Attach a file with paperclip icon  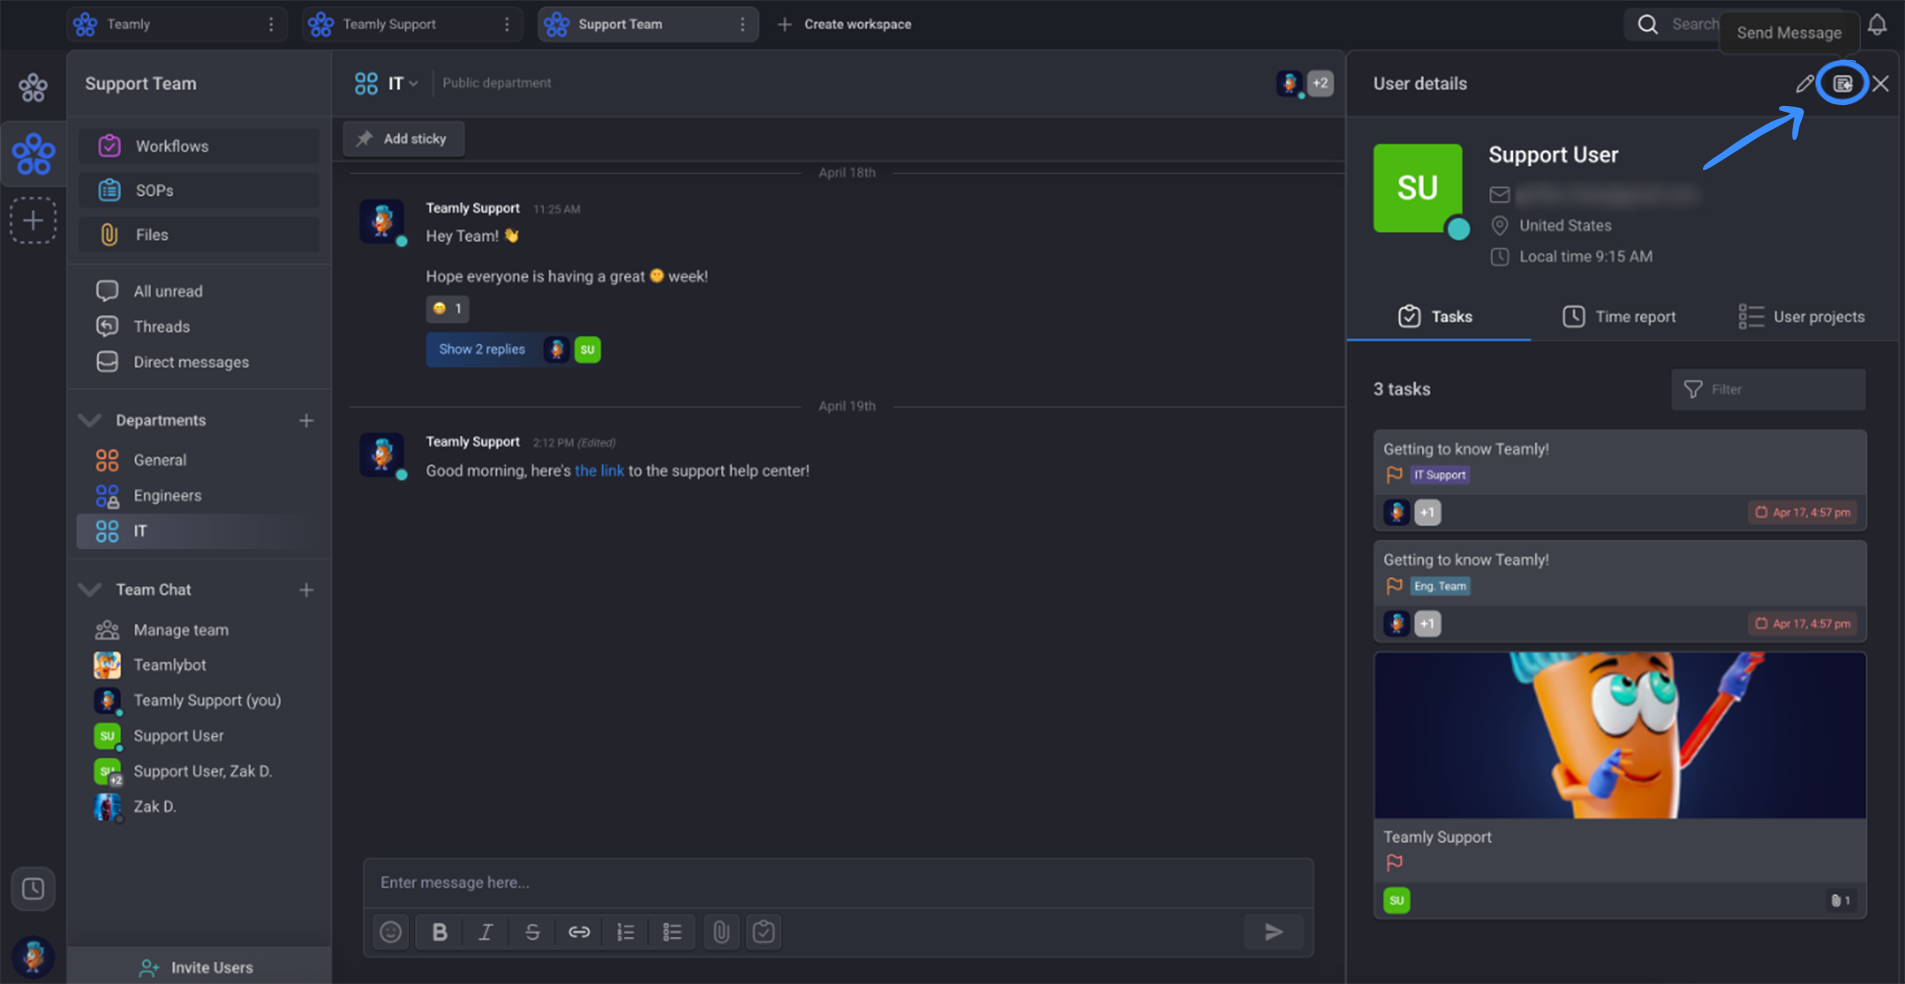pyautogui.click(x=721, y=932)
